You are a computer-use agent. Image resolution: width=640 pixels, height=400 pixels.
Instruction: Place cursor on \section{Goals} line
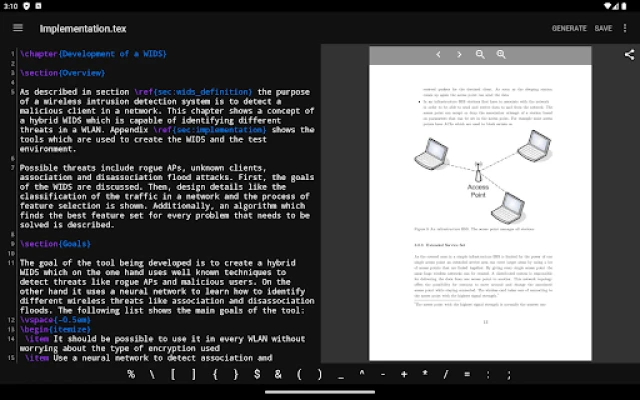(x=56, y=244)
